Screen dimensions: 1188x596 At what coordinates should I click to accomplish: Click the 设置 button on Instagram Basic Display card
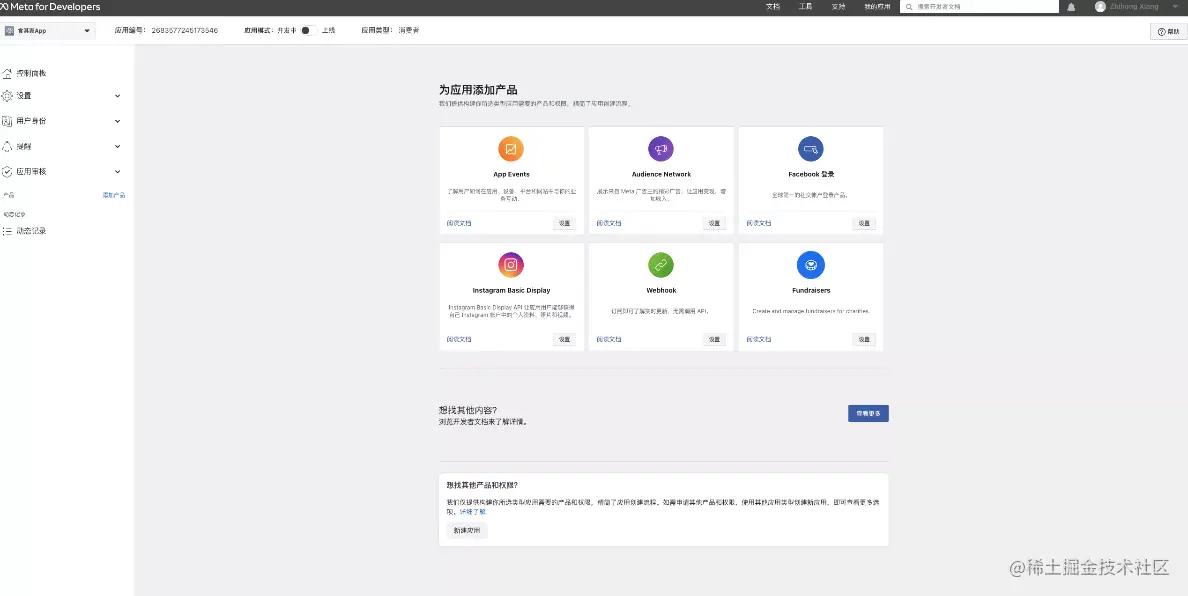tap(564, 340)
